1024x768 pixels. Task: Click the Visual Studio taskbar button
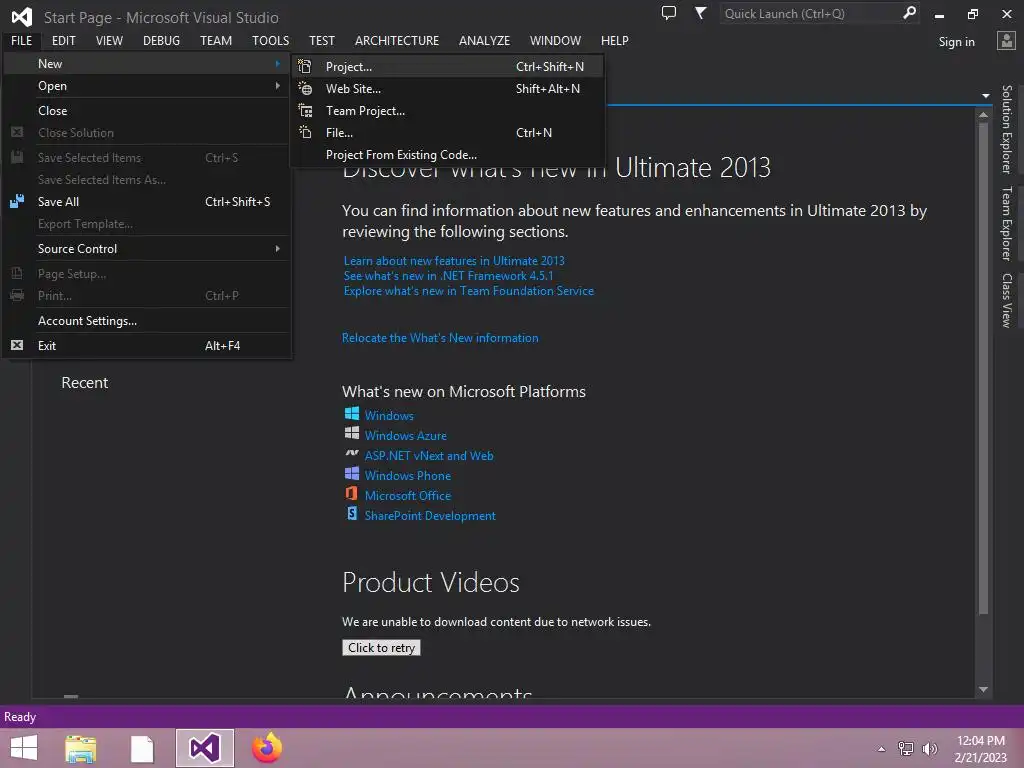204,748
